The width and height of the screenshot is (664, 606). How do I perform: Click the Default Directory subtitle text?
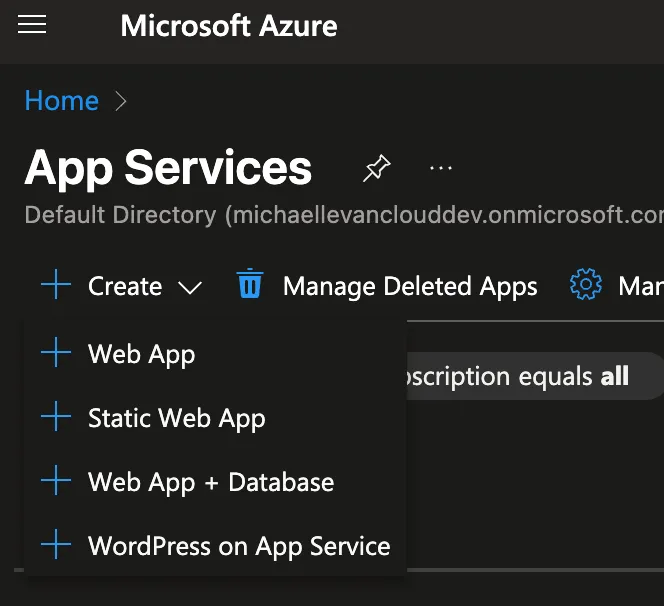pyautogui.click(x=344, y=215)
